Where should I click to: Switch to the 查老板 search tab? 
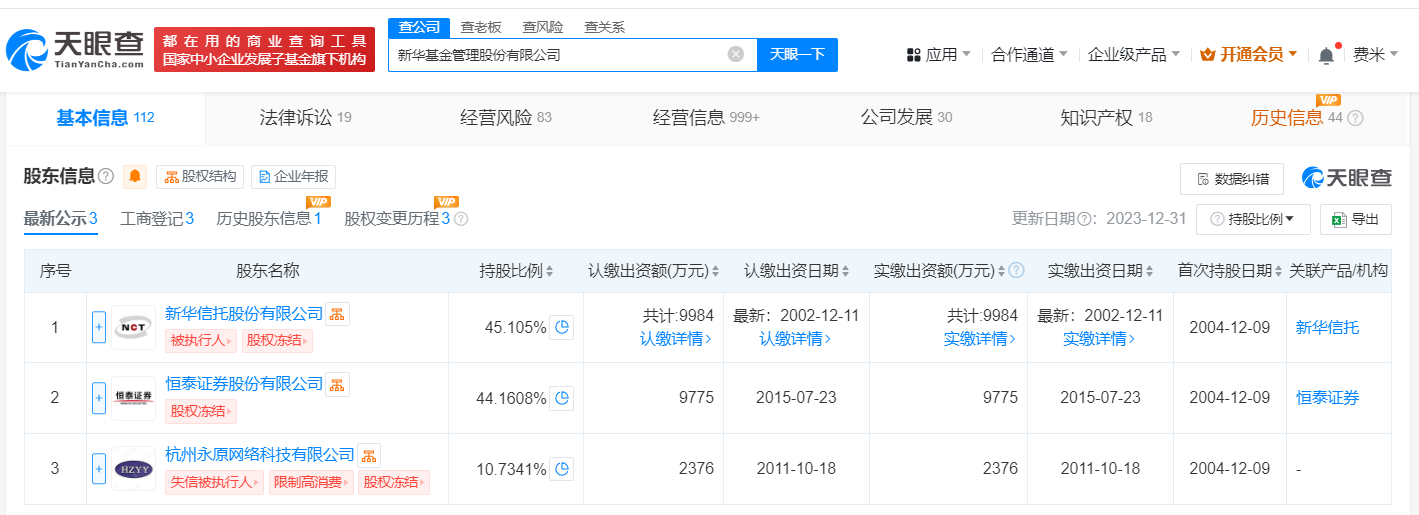coord(481,27)
